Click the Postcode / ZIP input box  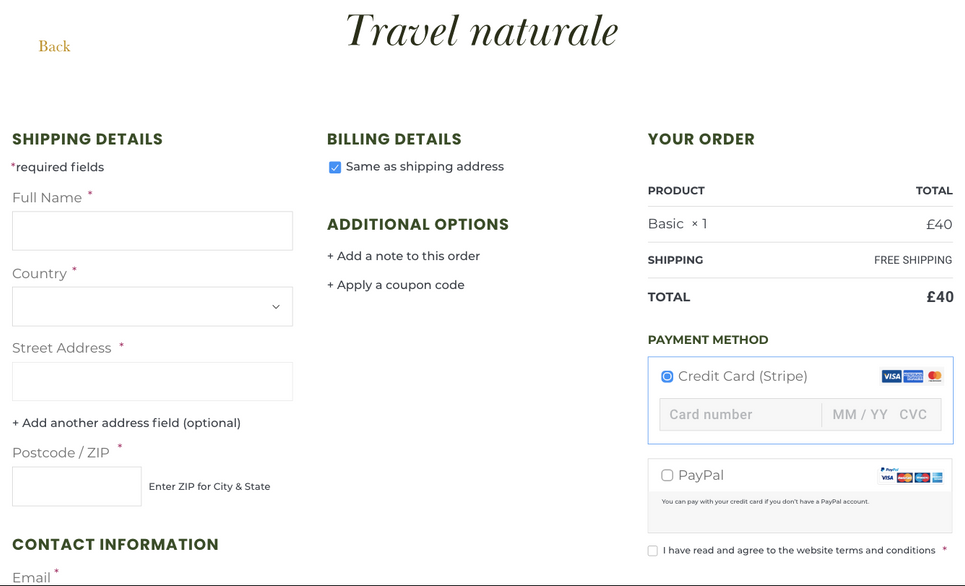[77, 487]
